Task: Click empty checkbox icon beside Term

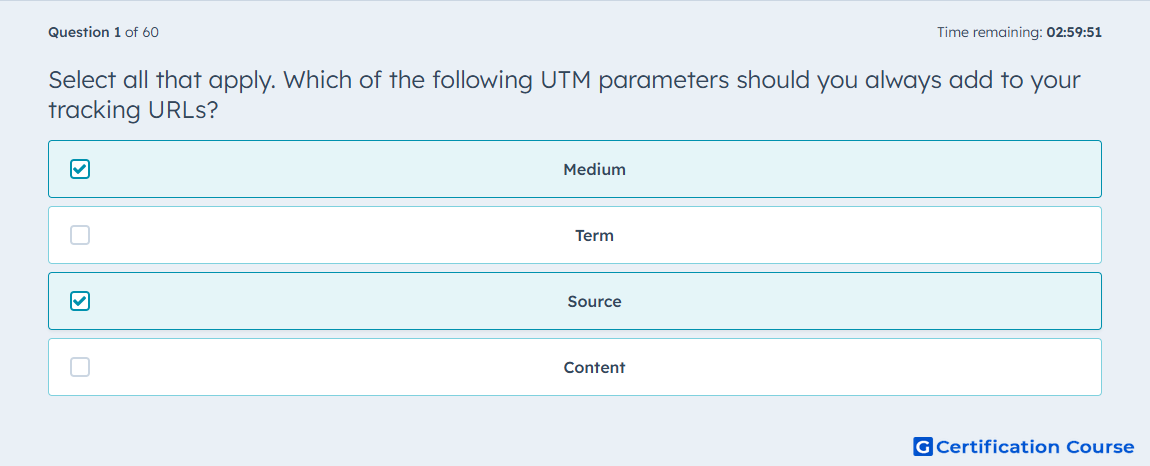Action: tap(80, 236)
